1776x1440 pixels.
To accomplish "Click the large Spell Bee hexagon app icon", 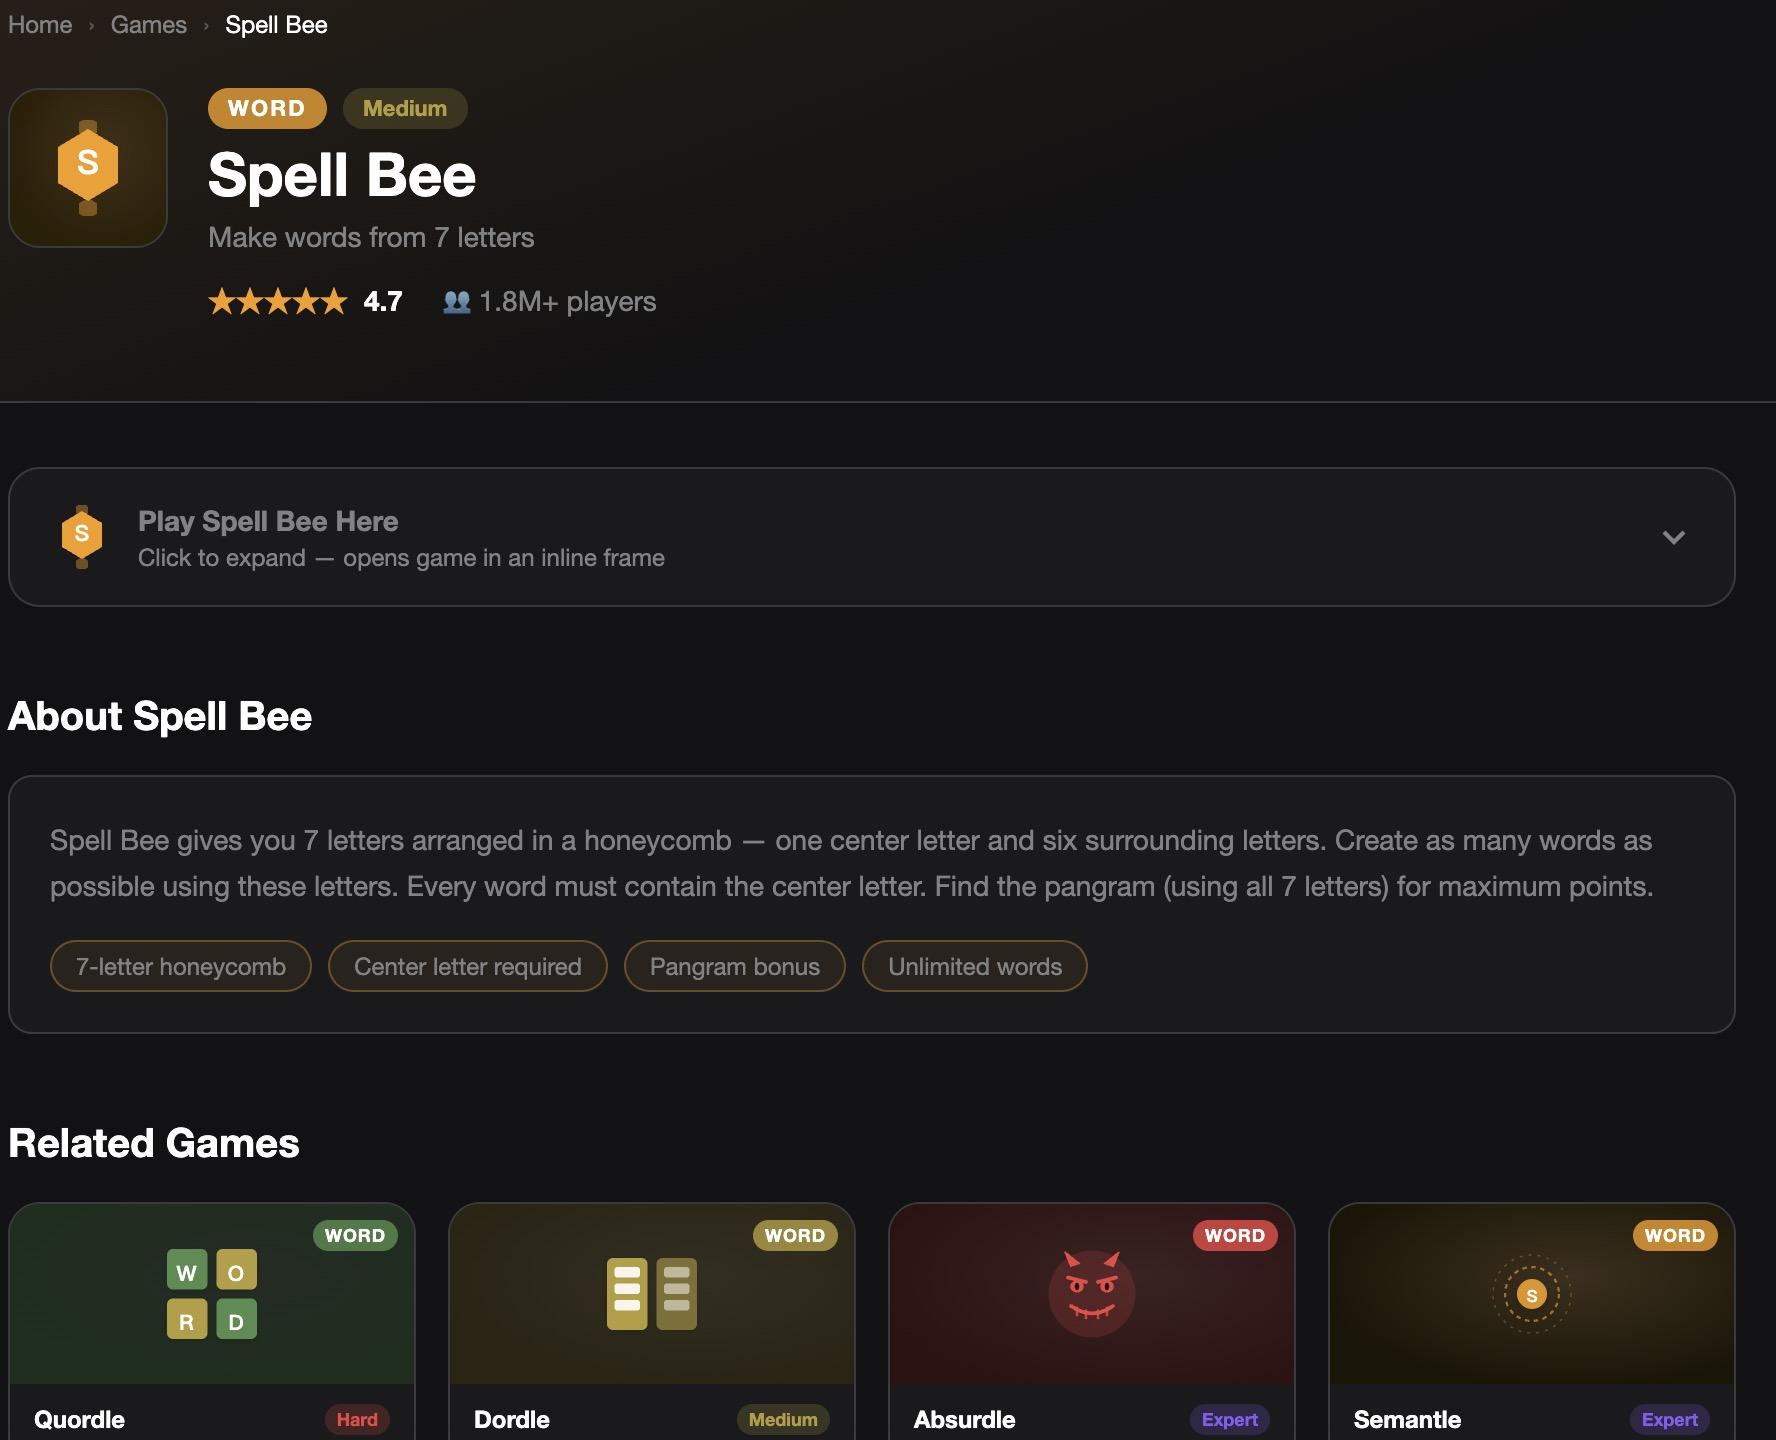I will 88,167.
